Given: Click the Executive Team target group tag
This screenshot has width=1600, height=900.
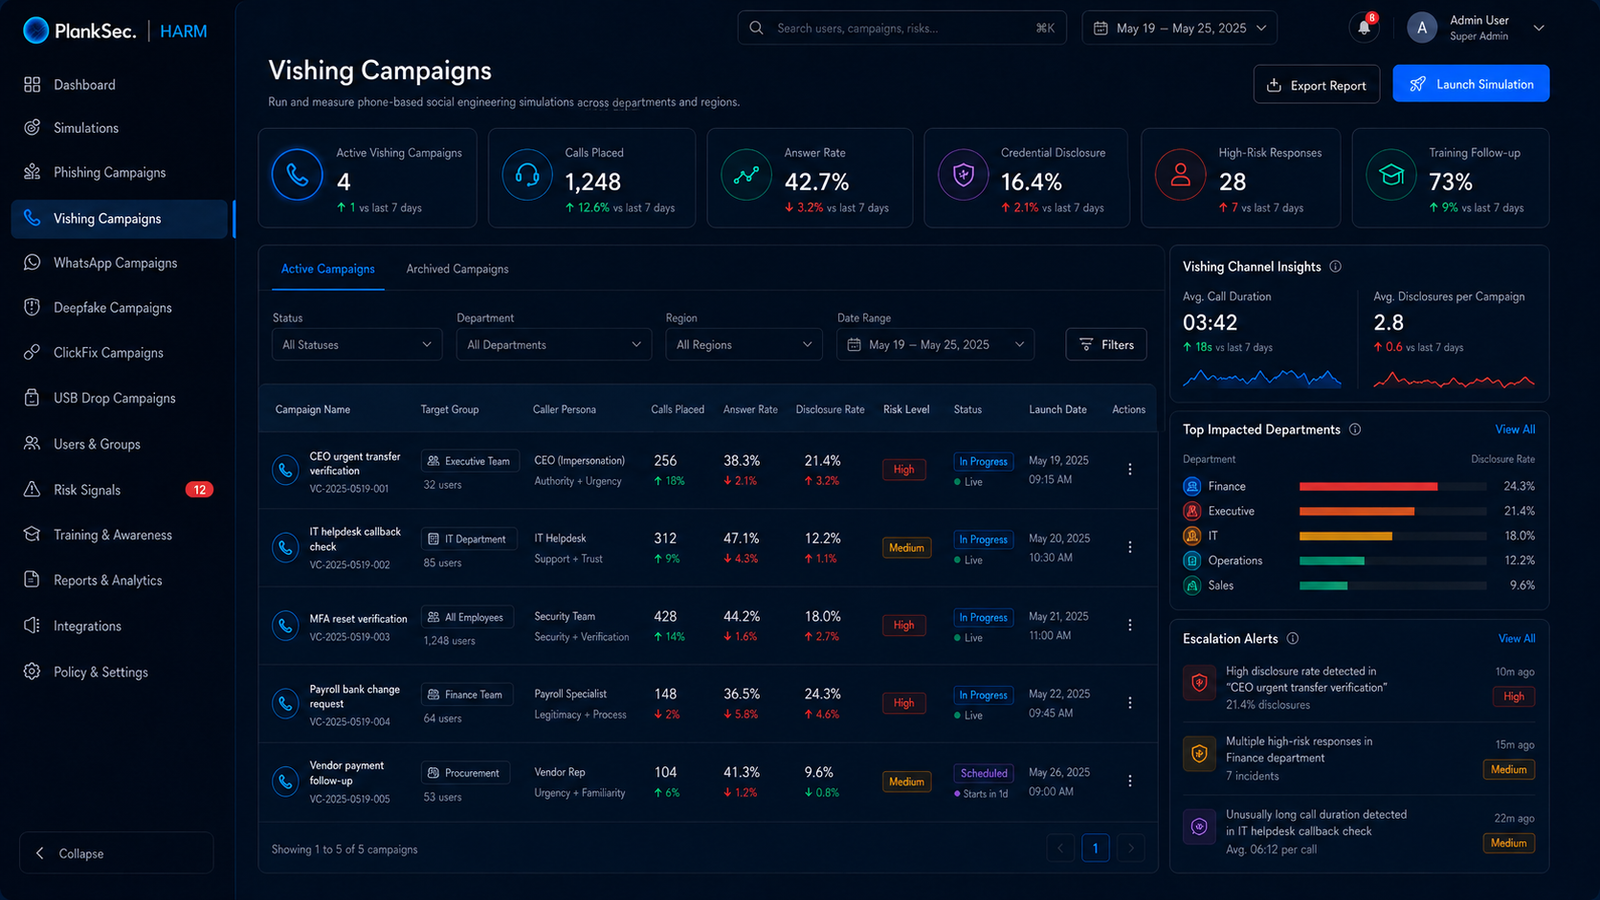Looking at the screenshot, I should [469, 461].
